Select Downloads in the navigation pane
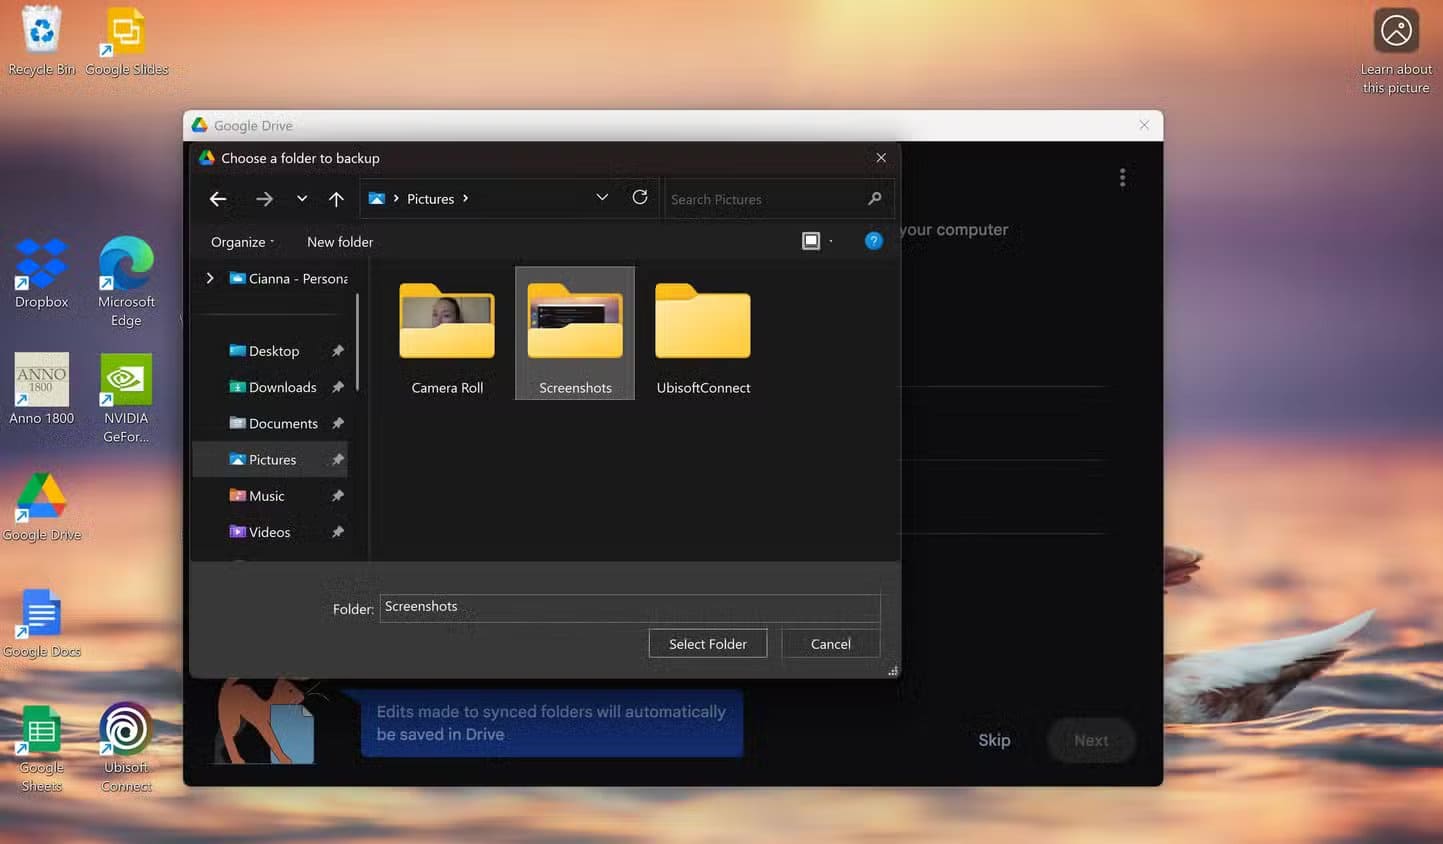Screen dimensions: 1443x844 (282, 387)
